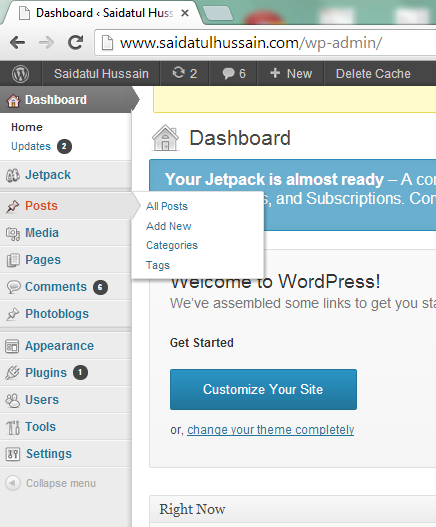
Task: Click the Jetpack icon in sidebar
Action: coord(13,175)
